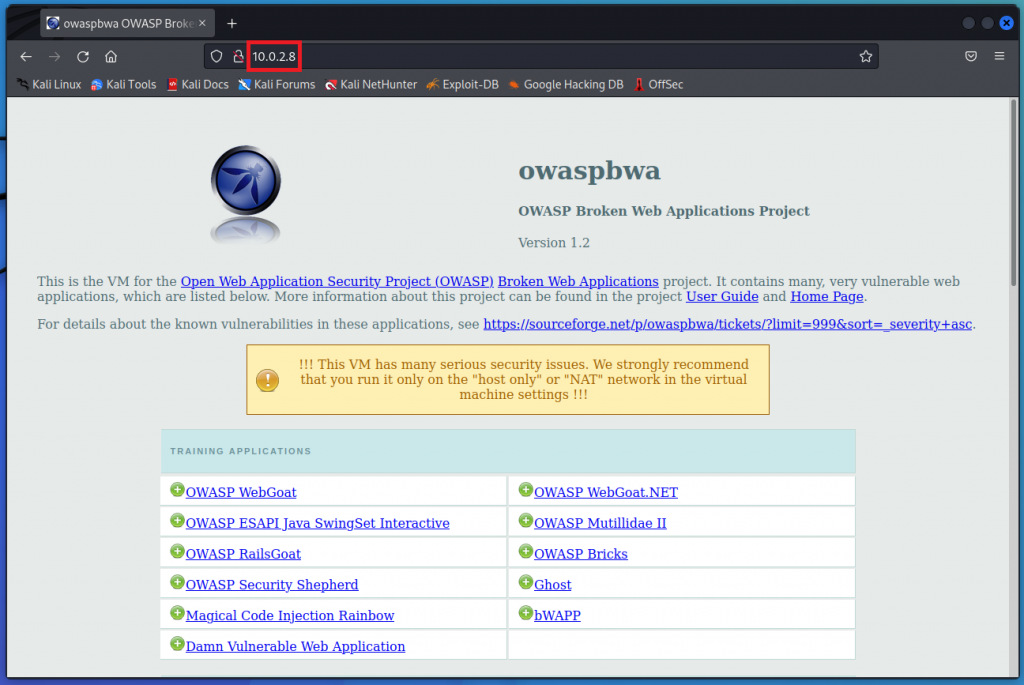Expand the plus icon beside bWAPP

point(525,613)
